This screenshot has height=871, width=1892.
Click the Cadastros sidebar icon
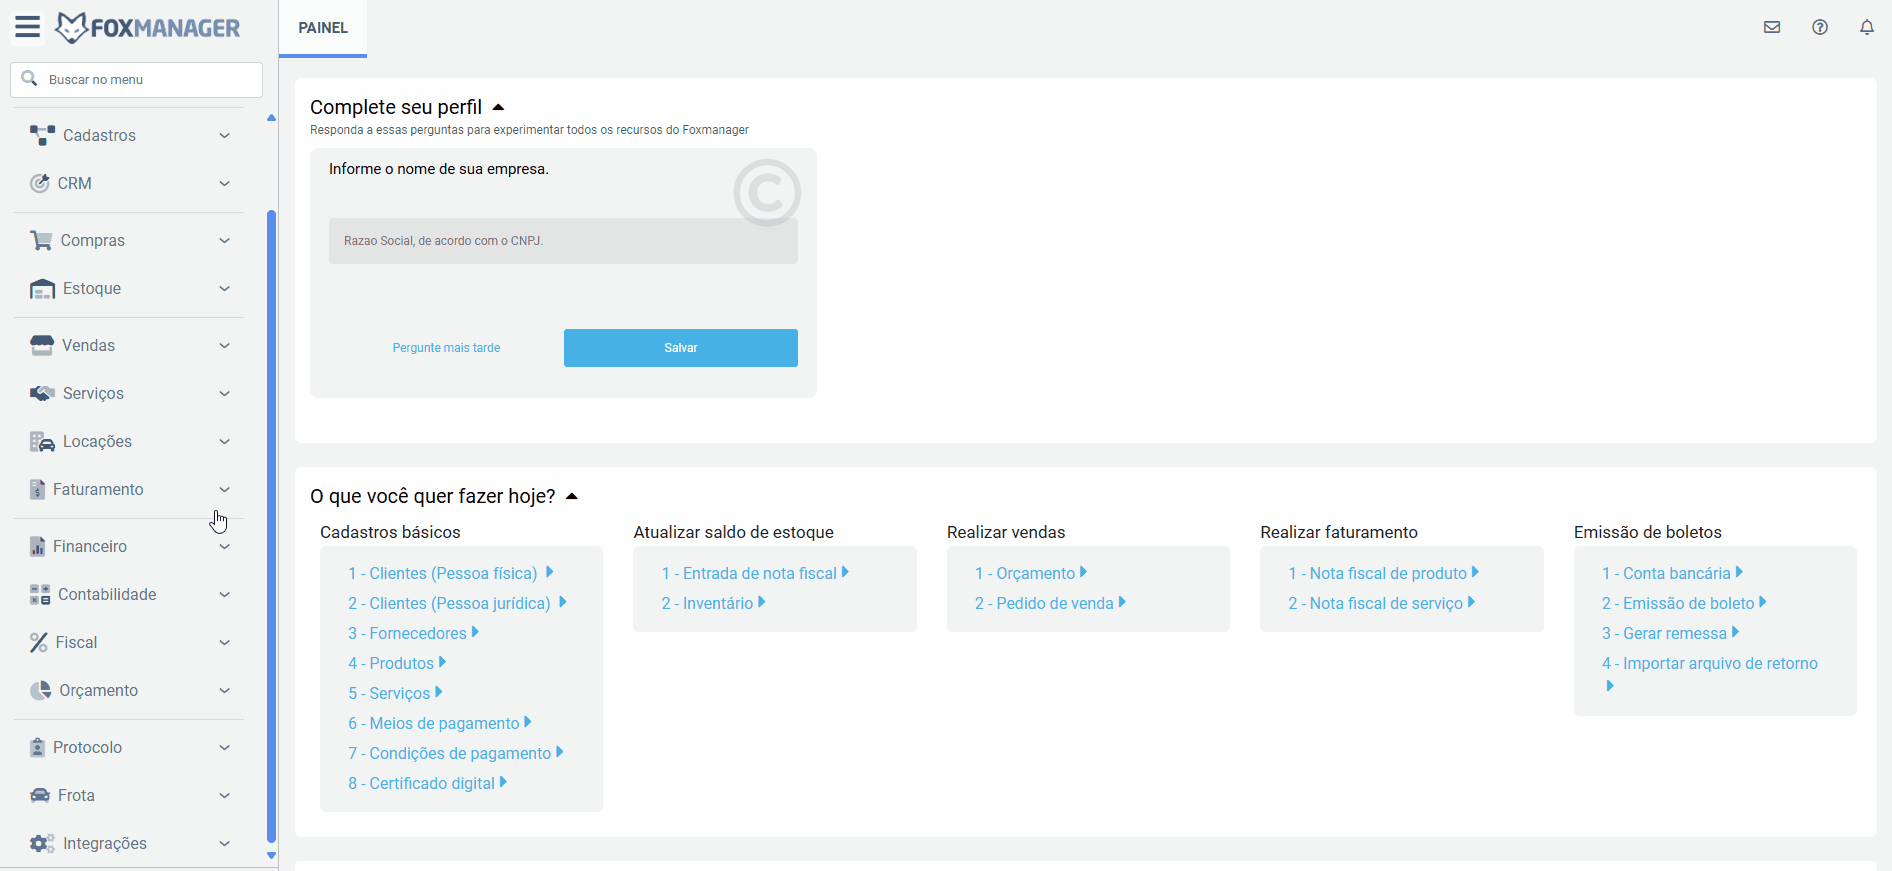click(x=42, y=135)
